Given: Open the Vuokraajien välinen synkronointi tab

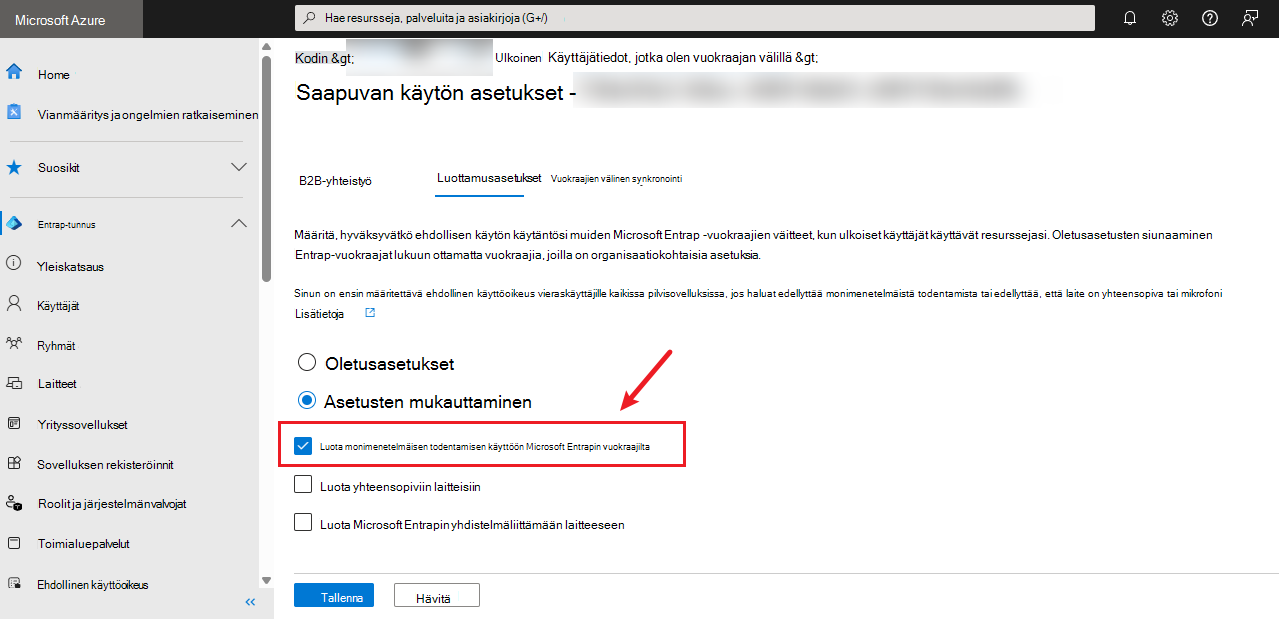Looking at the screenshot, I should 616,178.
